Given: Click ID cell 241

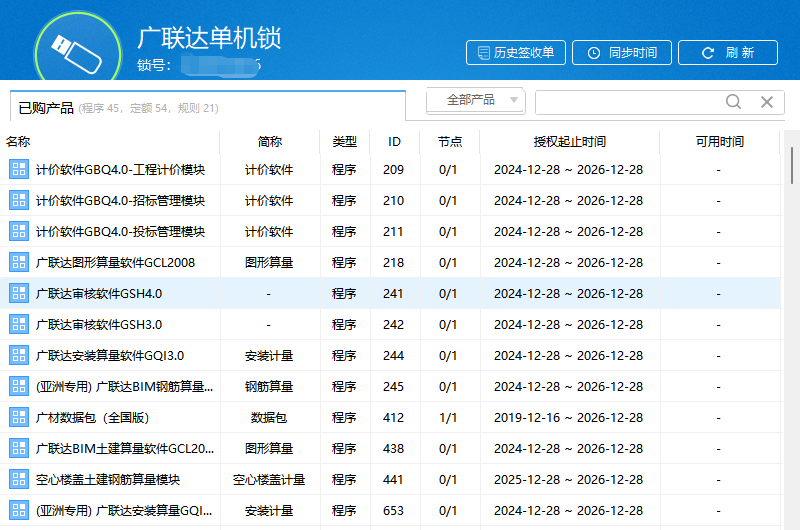Looking at the screenshot, I should pos(393,293).
